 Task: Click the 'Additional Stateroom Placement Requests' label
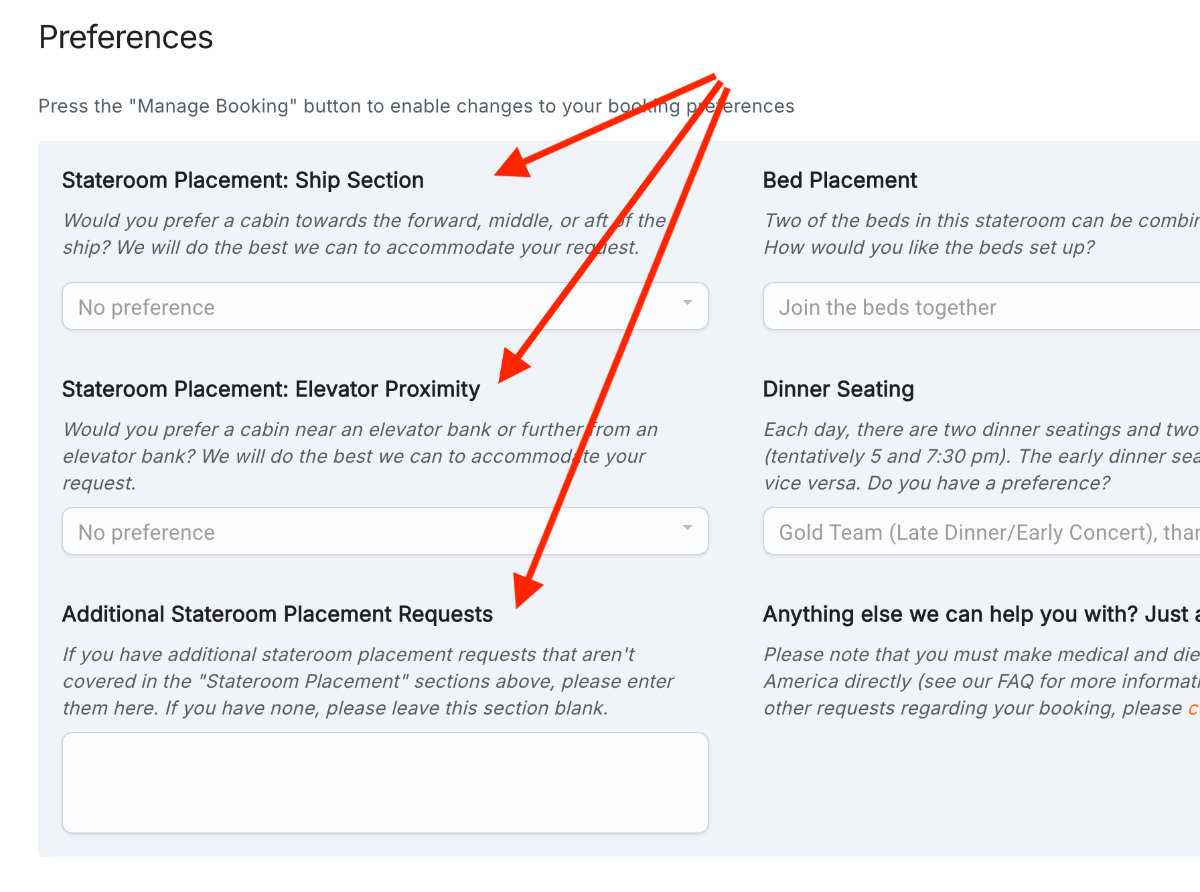coord(277,614)
